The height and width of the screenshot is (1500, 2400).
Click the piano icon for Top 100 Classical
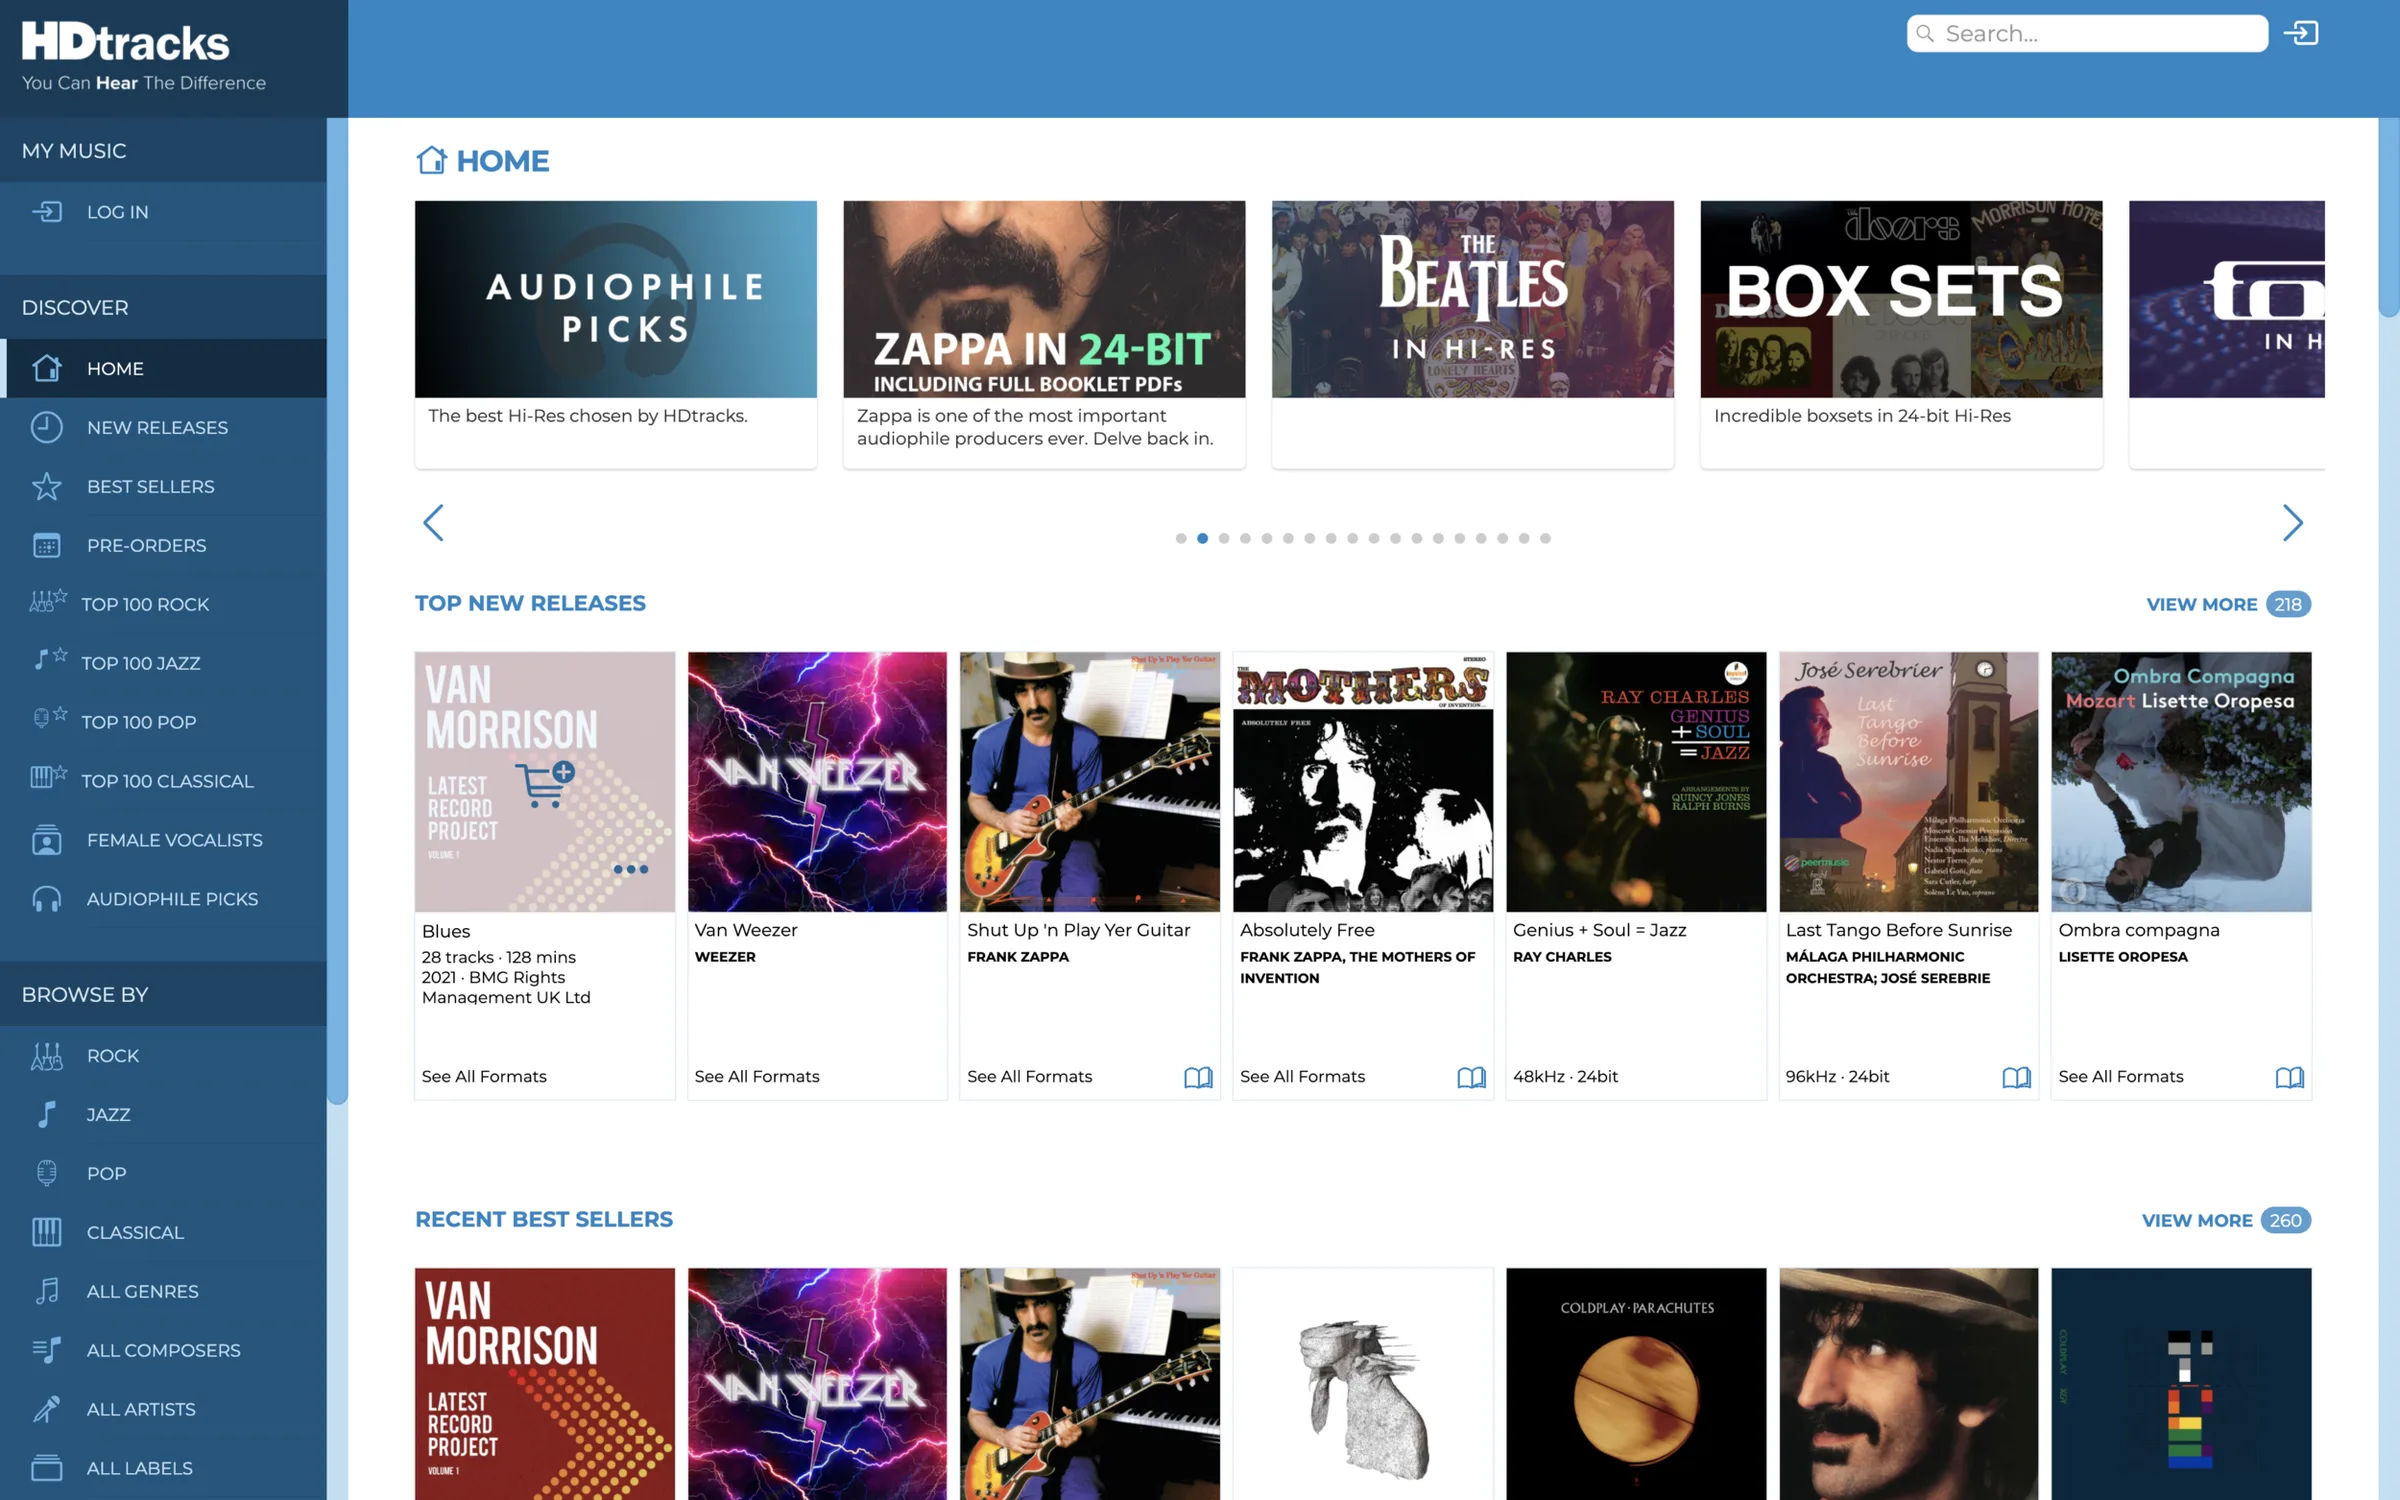coord(49,777)
